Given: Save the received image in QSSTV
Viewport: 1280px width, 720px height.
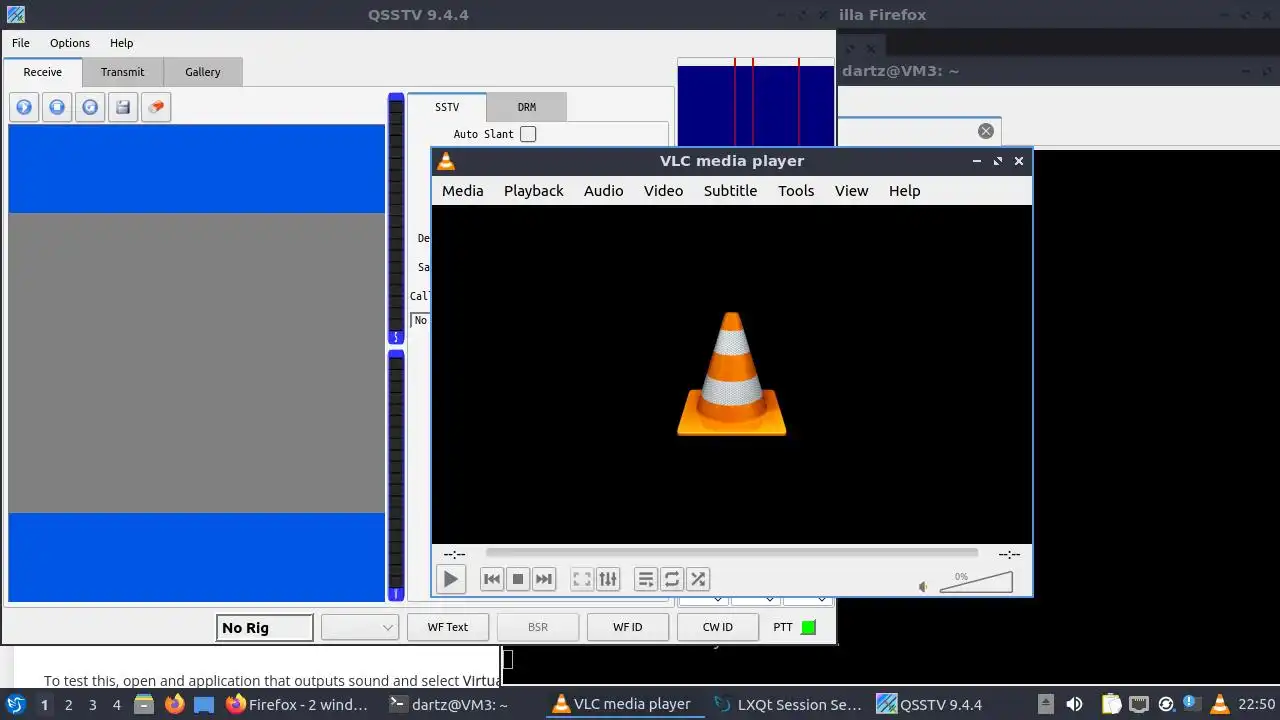Looking at the screenshot, I should [123, 107].
